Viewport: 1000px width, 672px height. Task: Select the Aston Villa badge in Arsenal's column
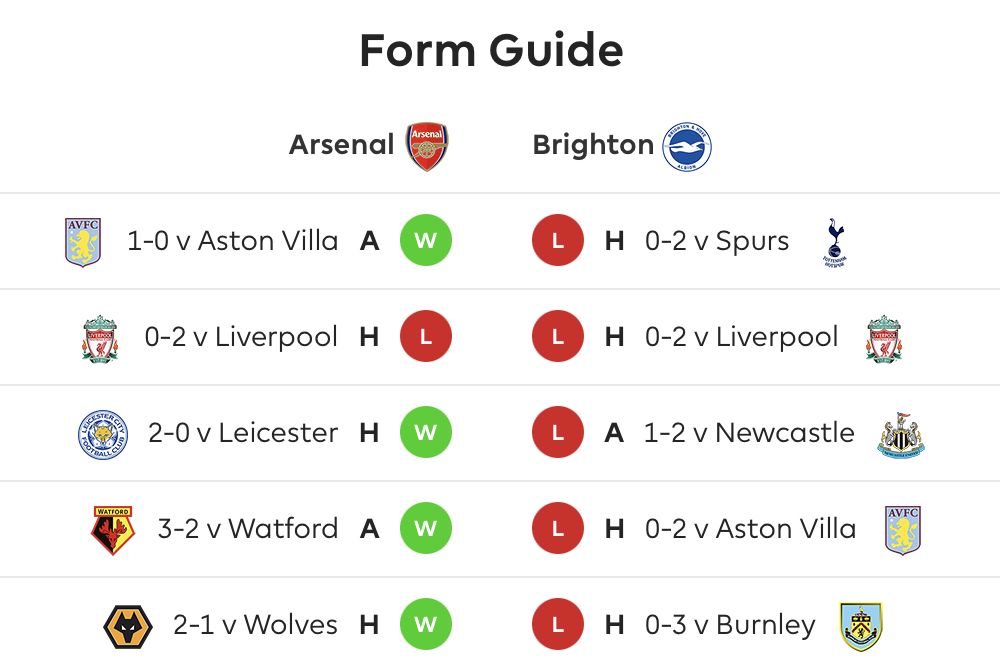(83, 242)
